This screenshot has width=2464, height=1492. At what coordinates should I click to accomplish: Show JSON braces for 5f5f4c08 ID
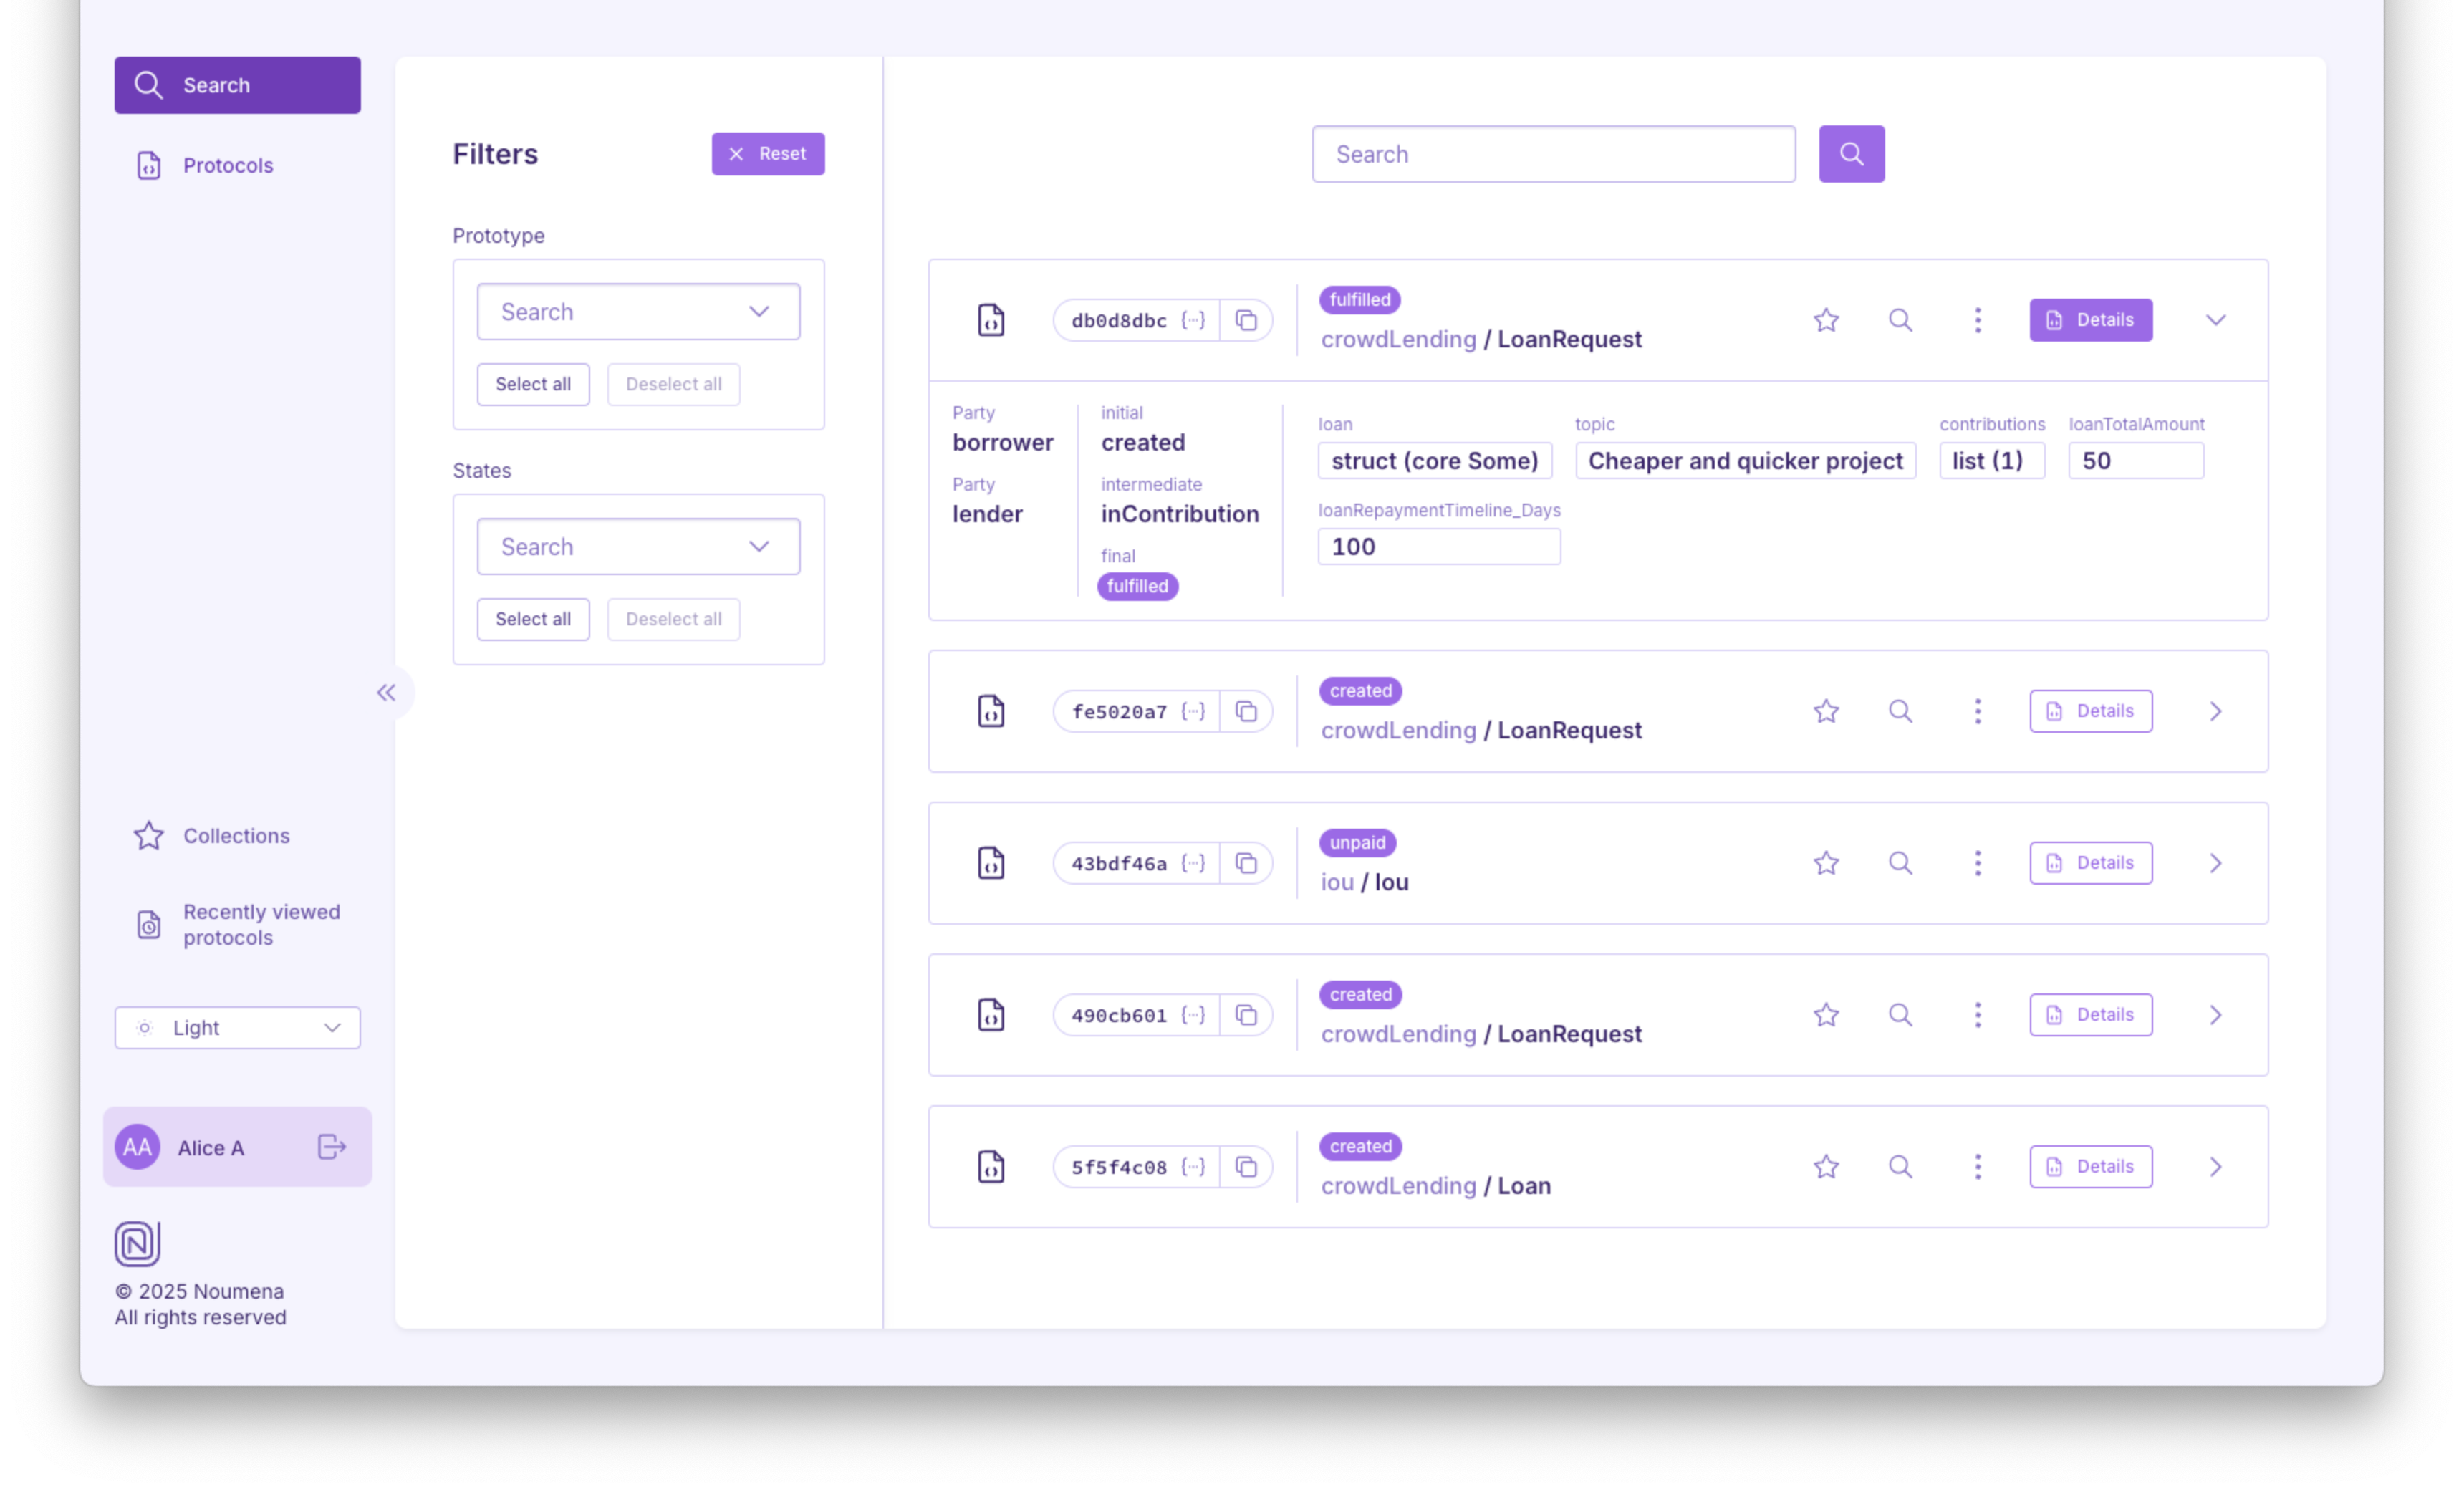[1192, 1167]
